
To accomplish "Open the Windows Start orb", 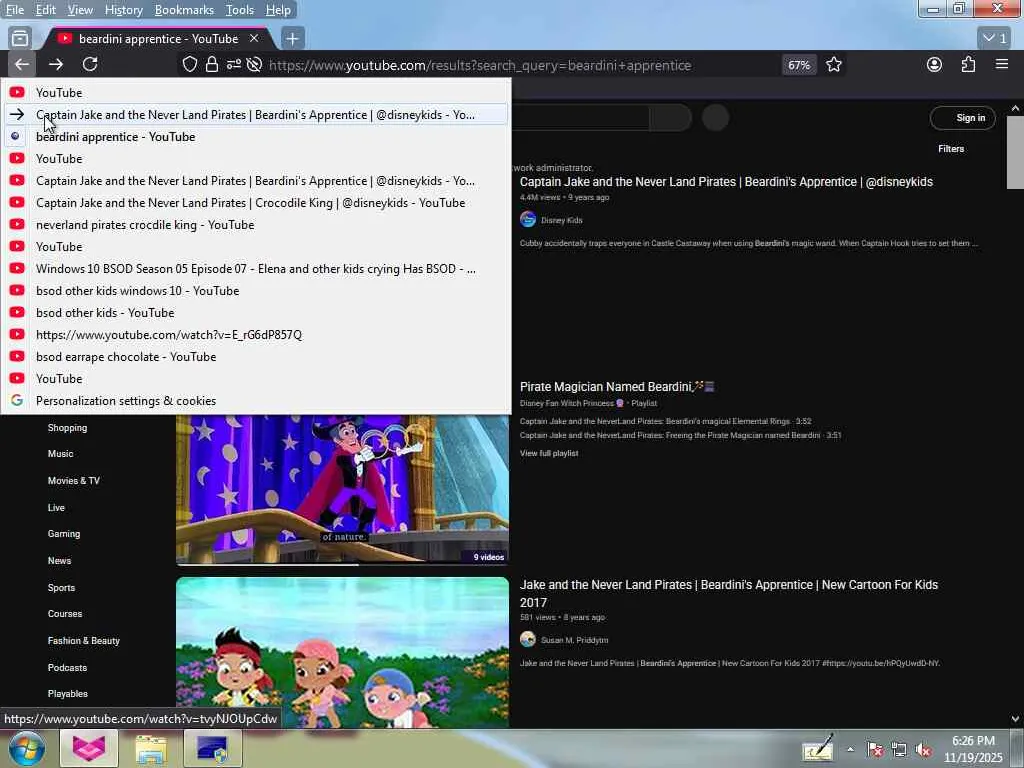I will click(27, 748).
